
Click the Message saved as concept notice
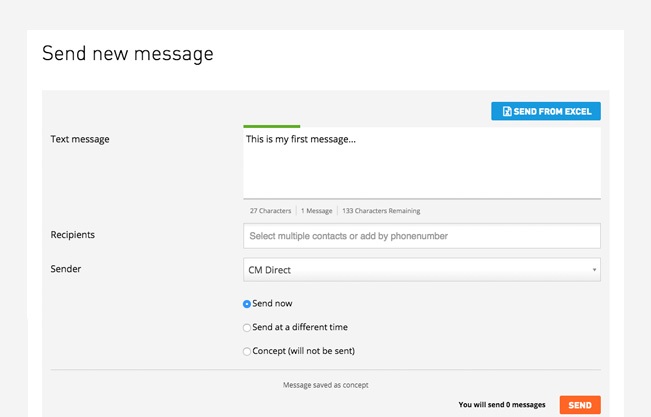[325, 385]
